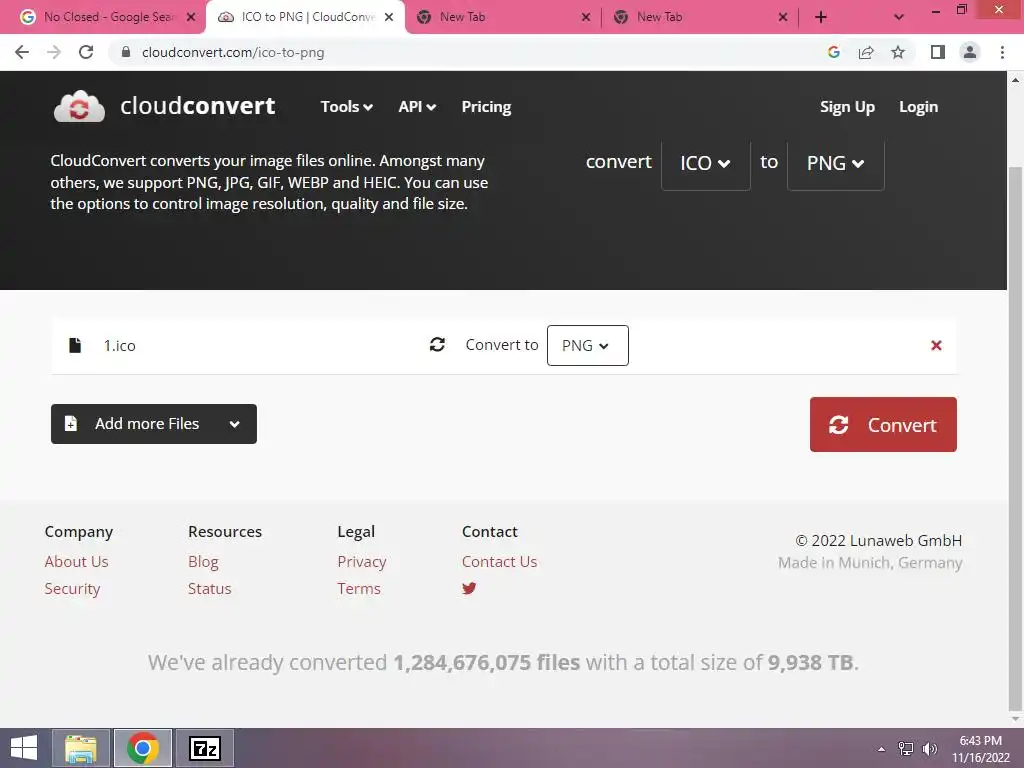Open the Contact Us footer link
1024x768 pixels.
click(500, 562)
